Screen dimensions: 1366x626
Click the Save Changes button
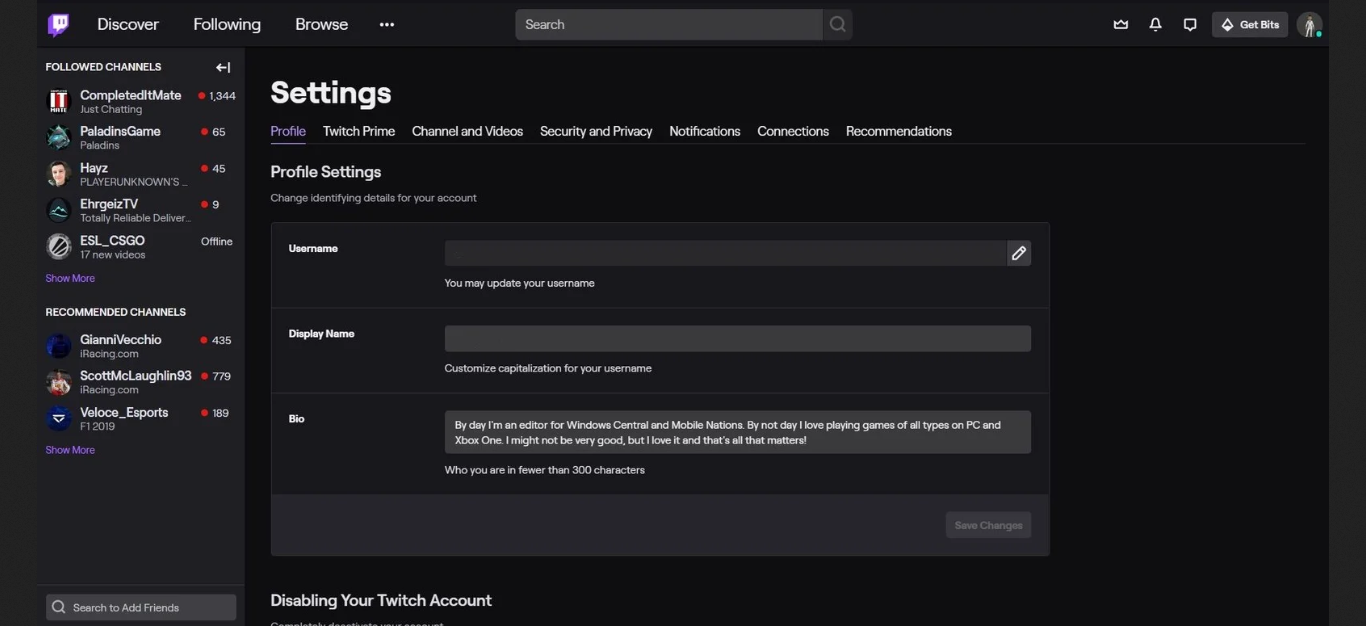[x=988, y=525]
